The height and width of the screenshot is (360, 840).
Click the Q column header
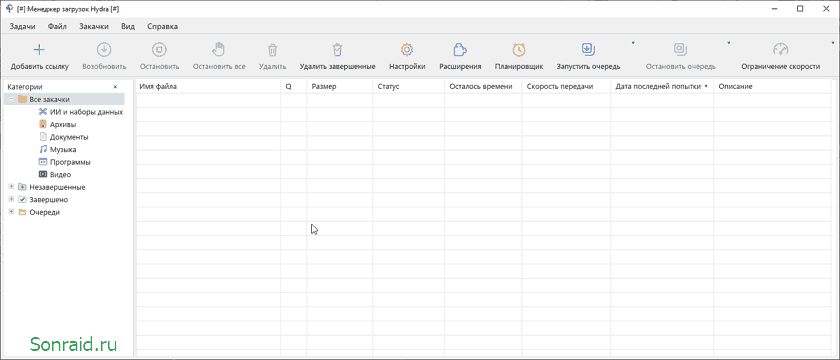[294, 86]
